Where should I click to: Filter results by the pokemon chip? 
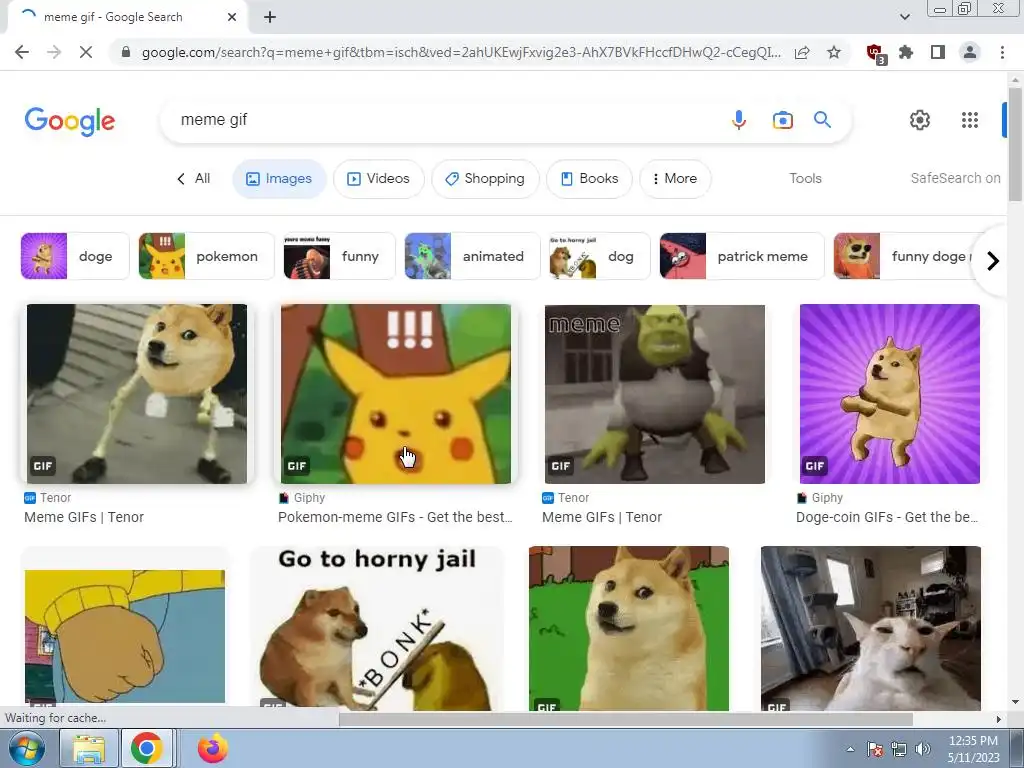click(206, 256)
